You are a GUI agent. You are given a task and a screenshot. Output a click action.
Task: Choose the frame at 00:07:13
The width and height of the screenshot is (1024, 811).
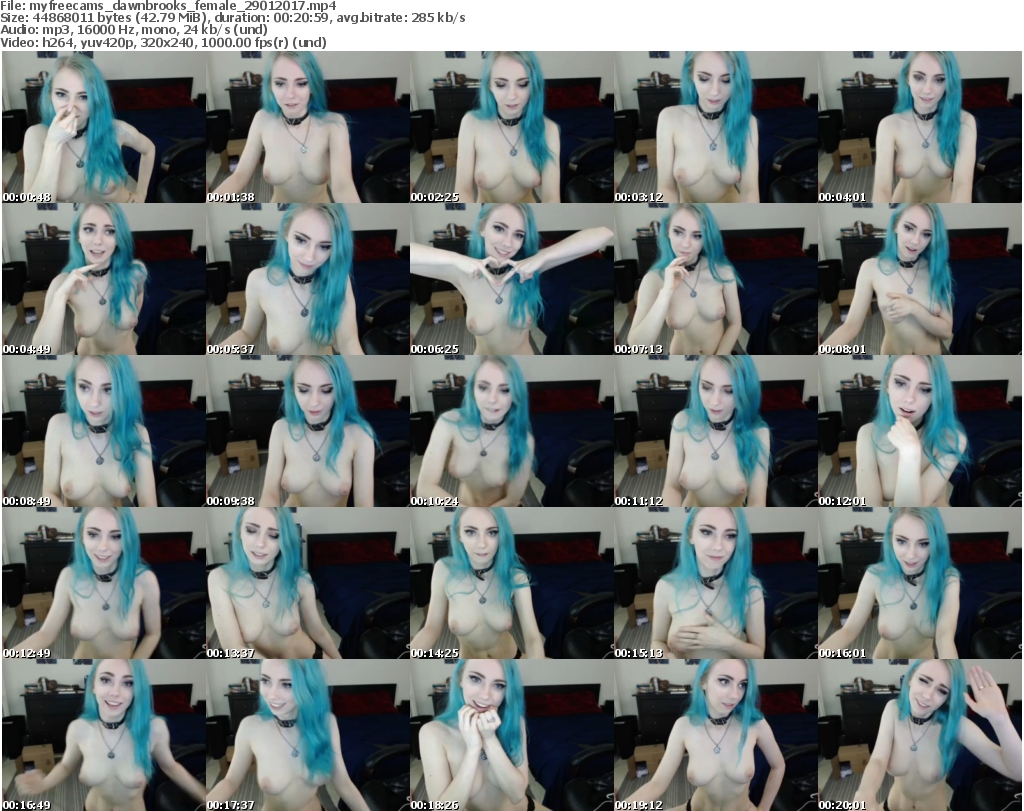pyautogui.click(x=716, y=279)
